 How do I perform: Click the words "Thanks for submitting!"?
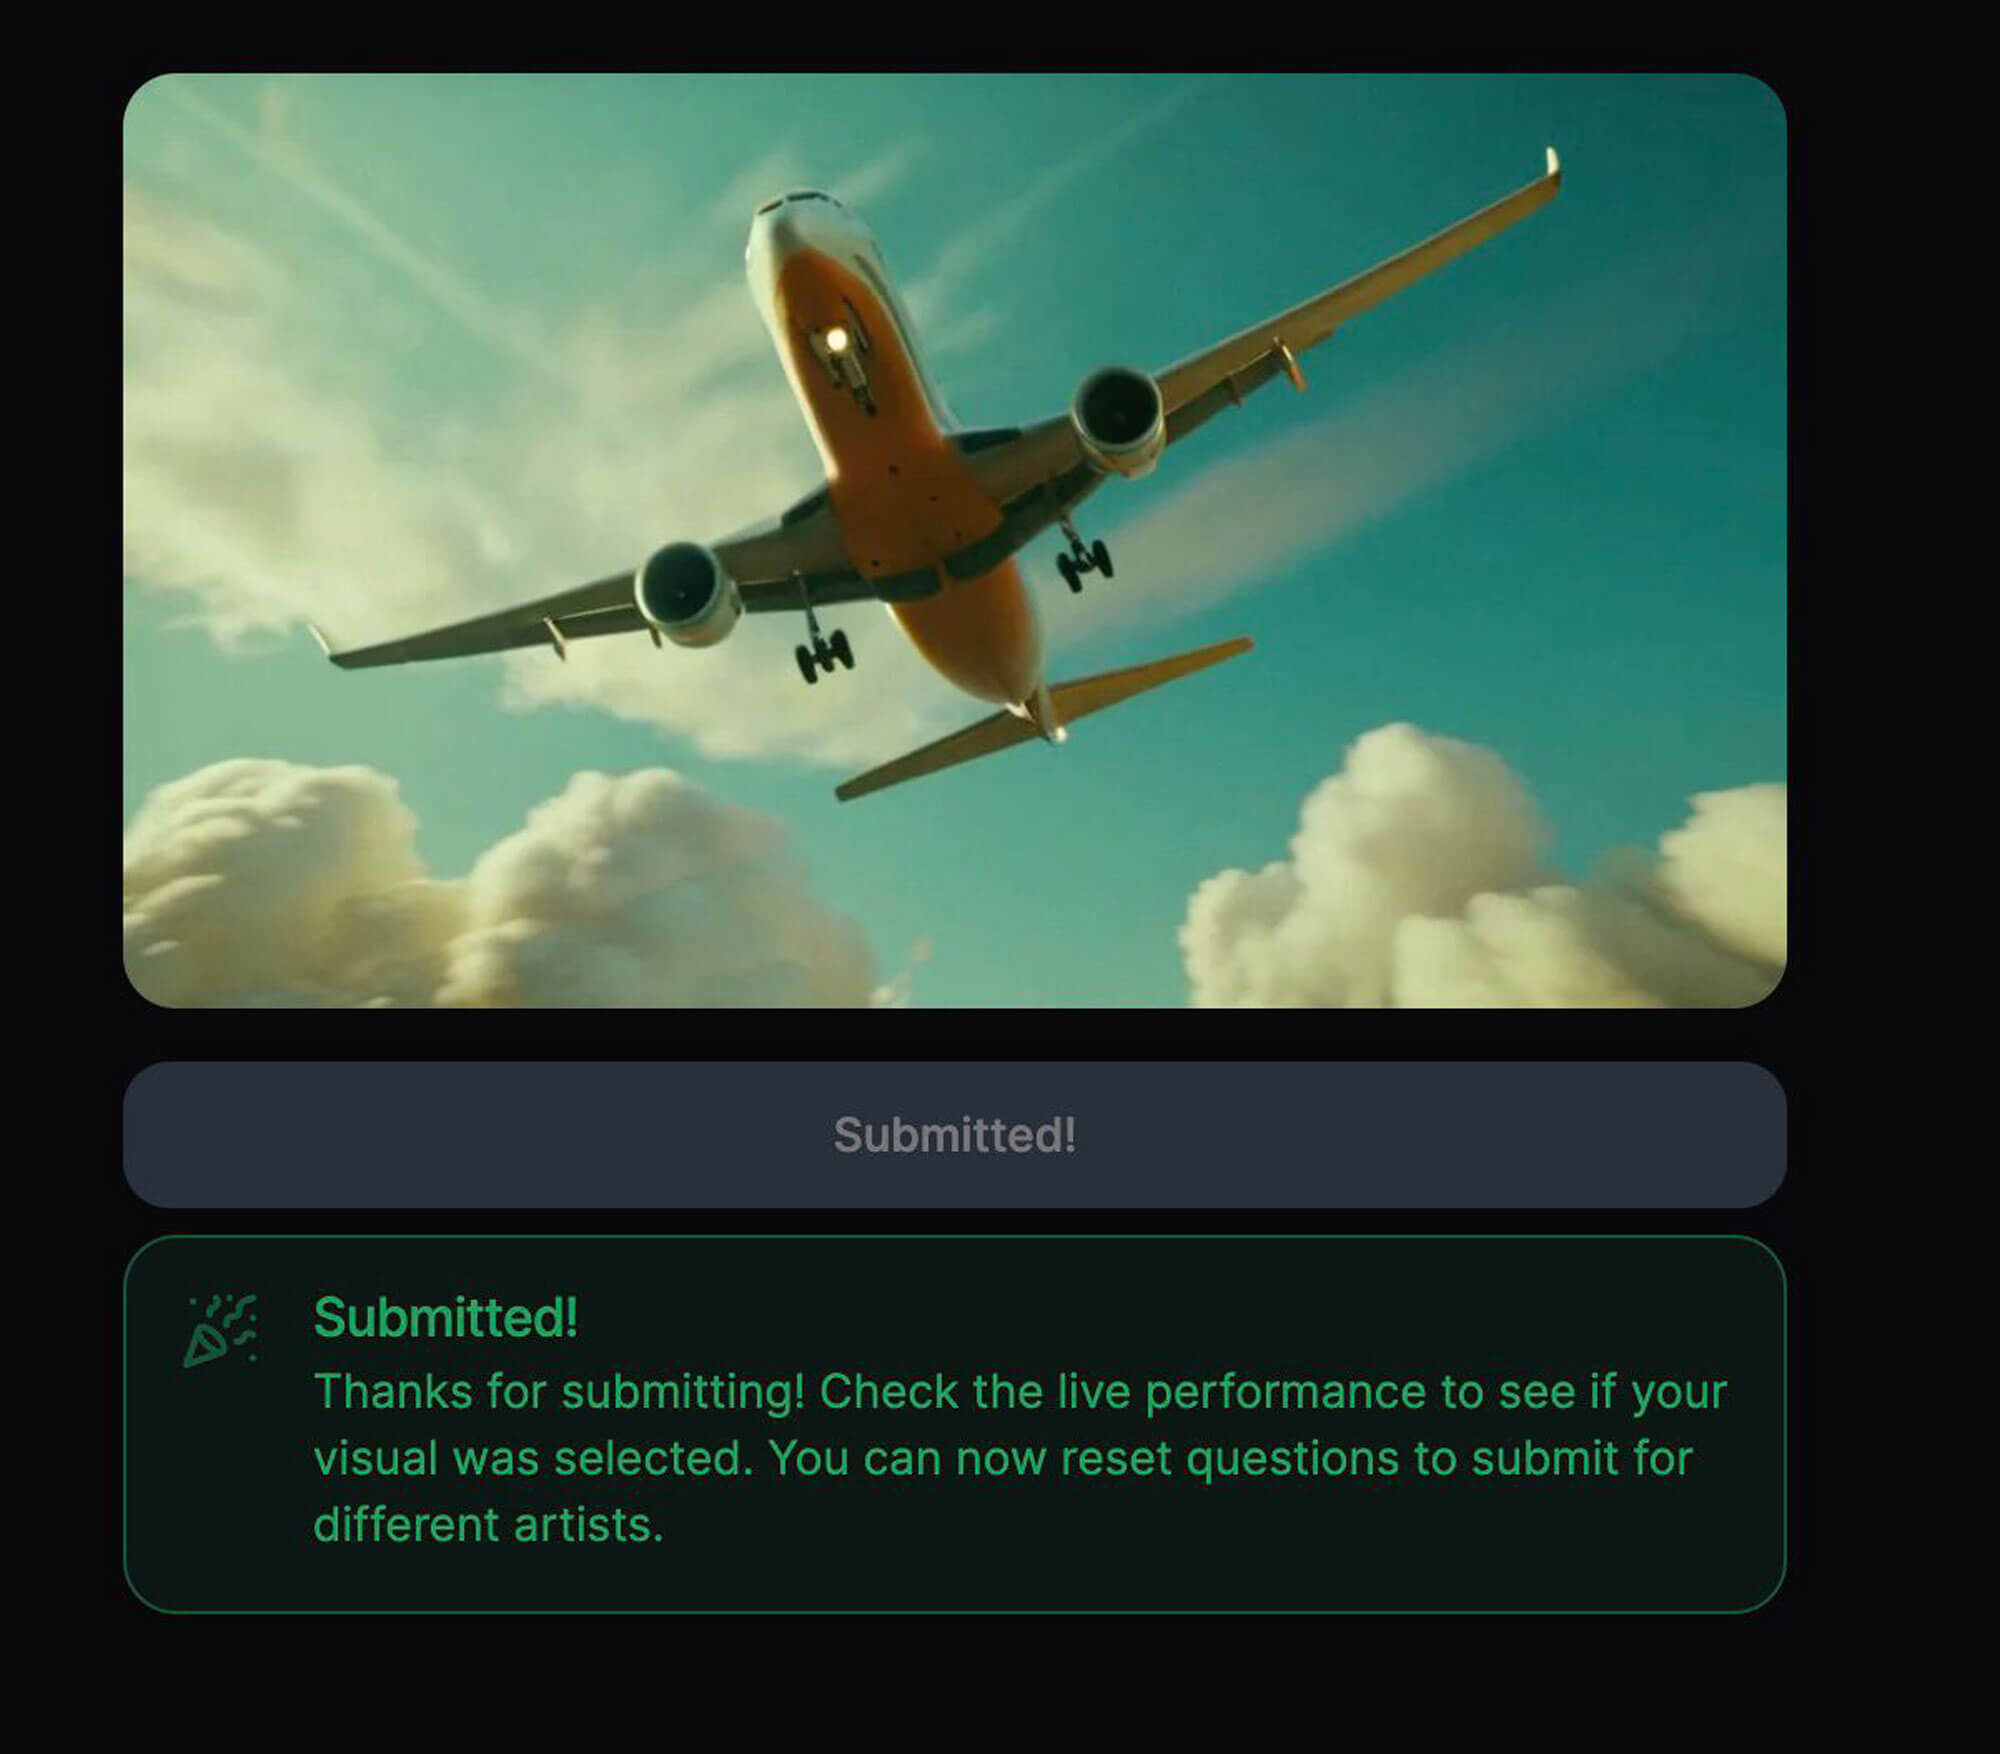[x=559, y=1391]
